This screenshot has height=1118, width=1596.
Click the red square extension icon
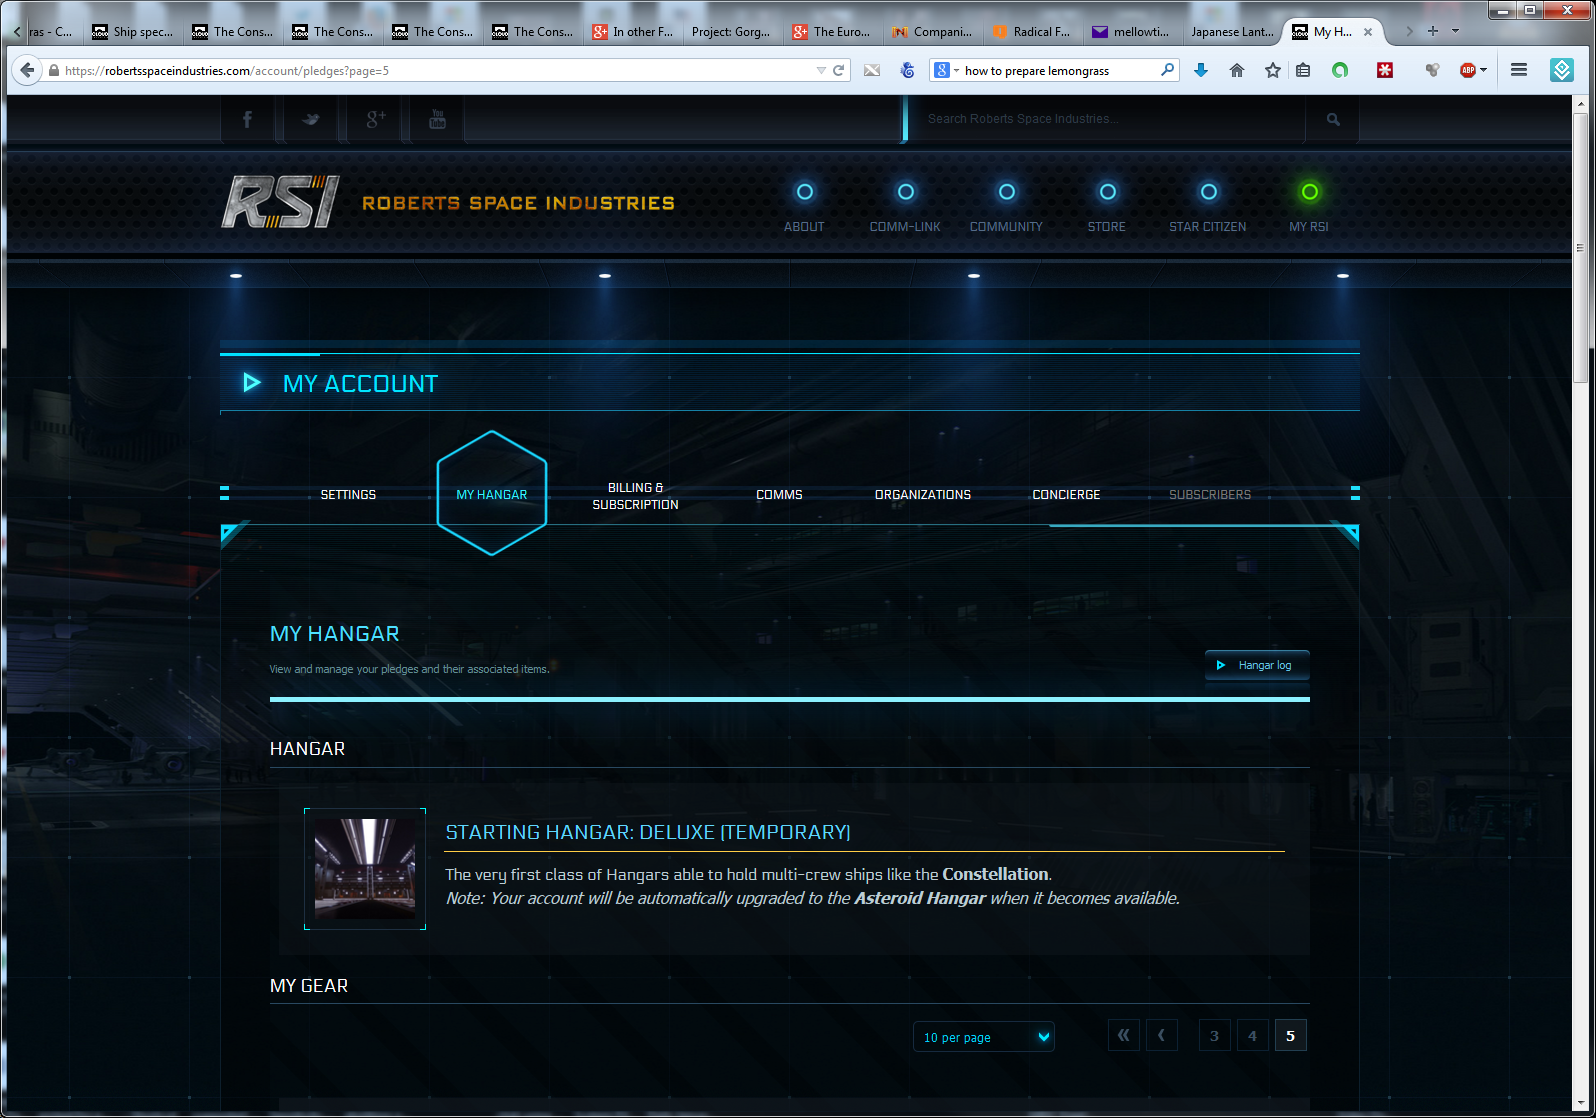[1385, 70]
